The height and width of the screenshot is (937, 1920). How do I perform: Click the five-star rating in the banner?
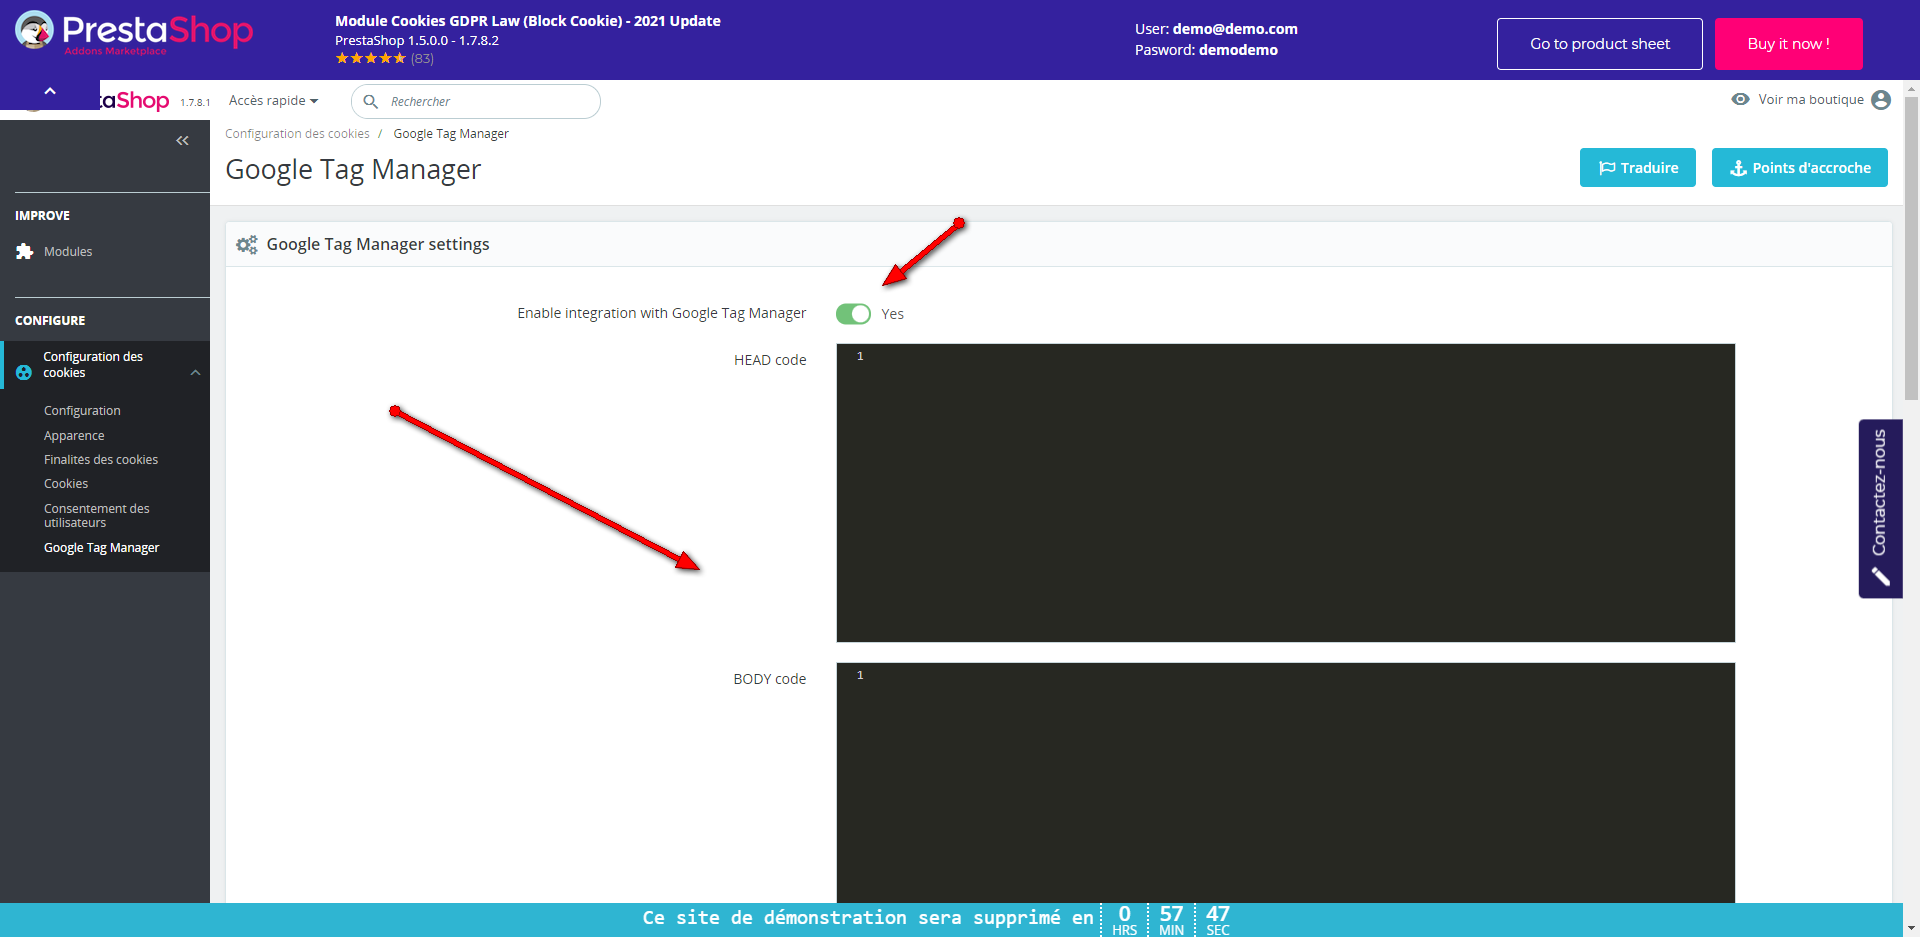(x=371, y=59)
